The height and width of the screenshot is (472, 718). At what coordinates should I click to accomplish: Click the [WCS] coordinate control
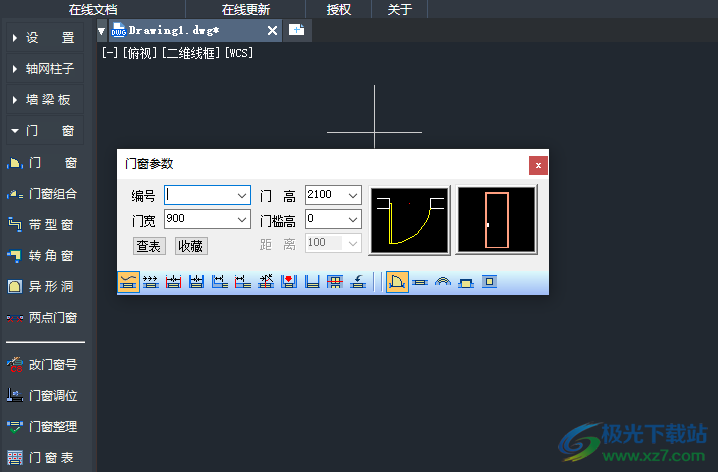239,53
